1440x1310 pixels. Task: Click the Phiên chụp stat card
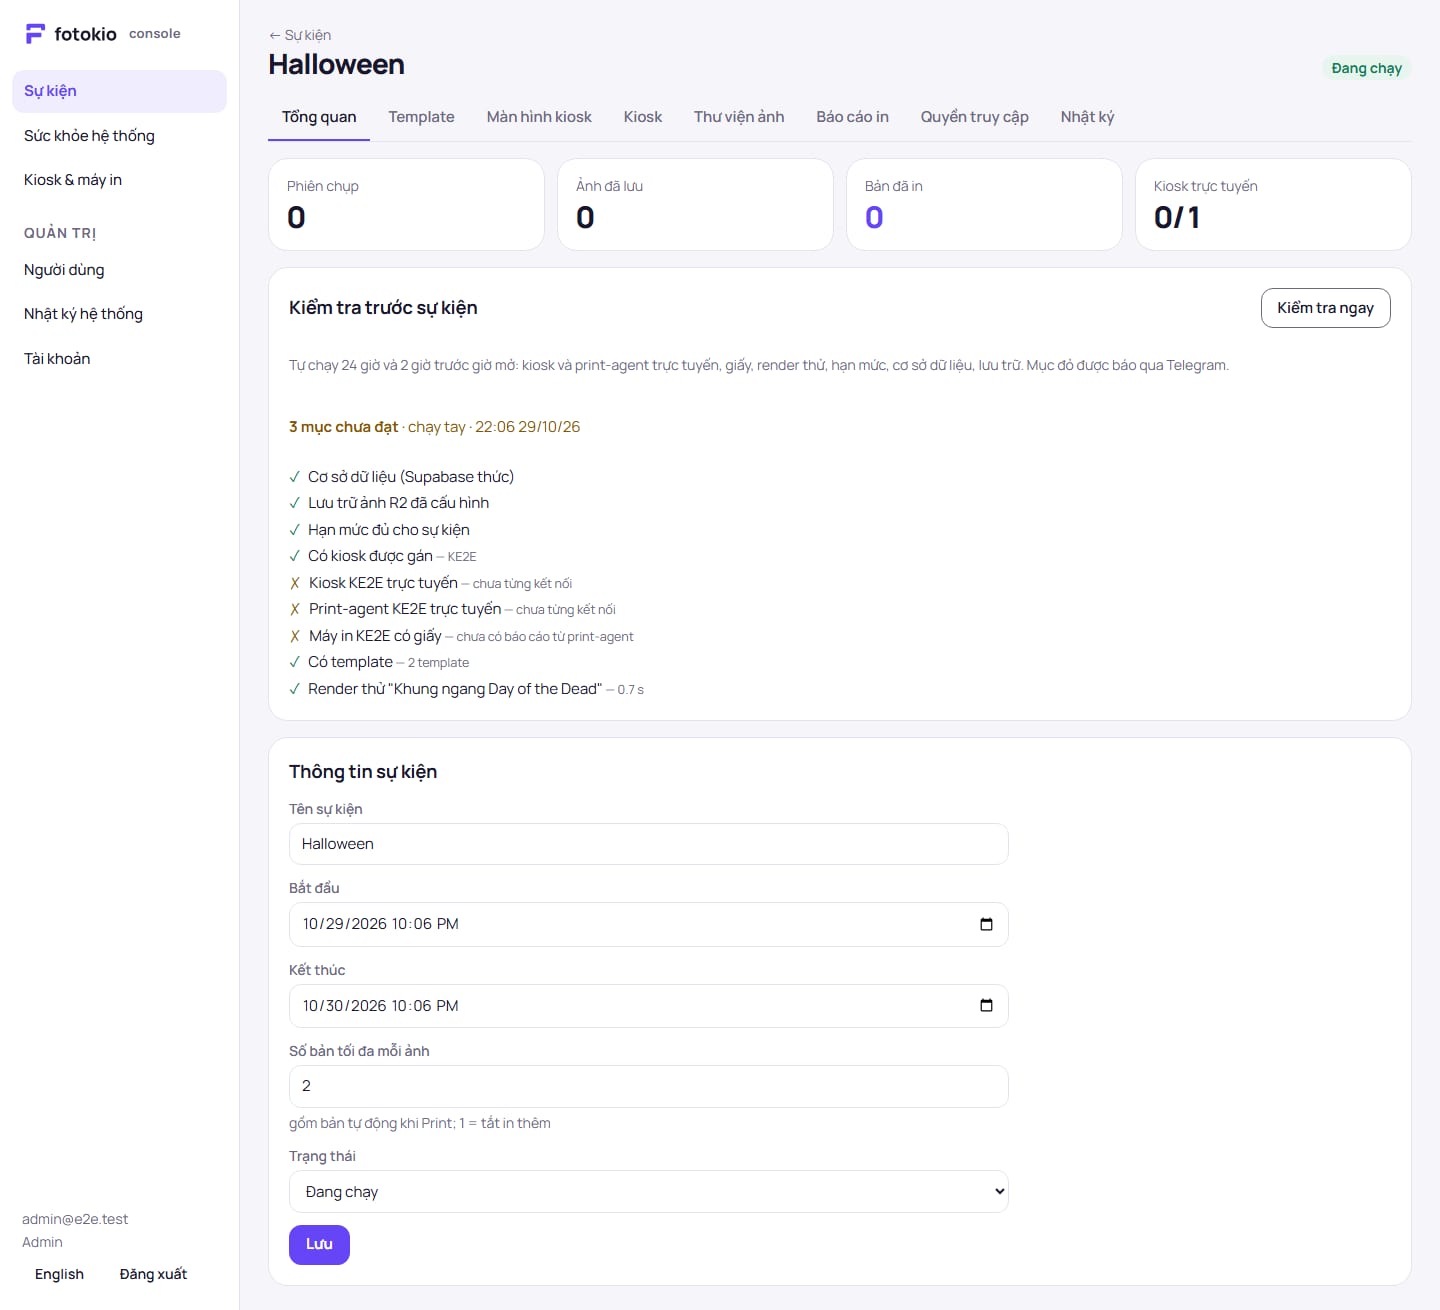(406, 204)
